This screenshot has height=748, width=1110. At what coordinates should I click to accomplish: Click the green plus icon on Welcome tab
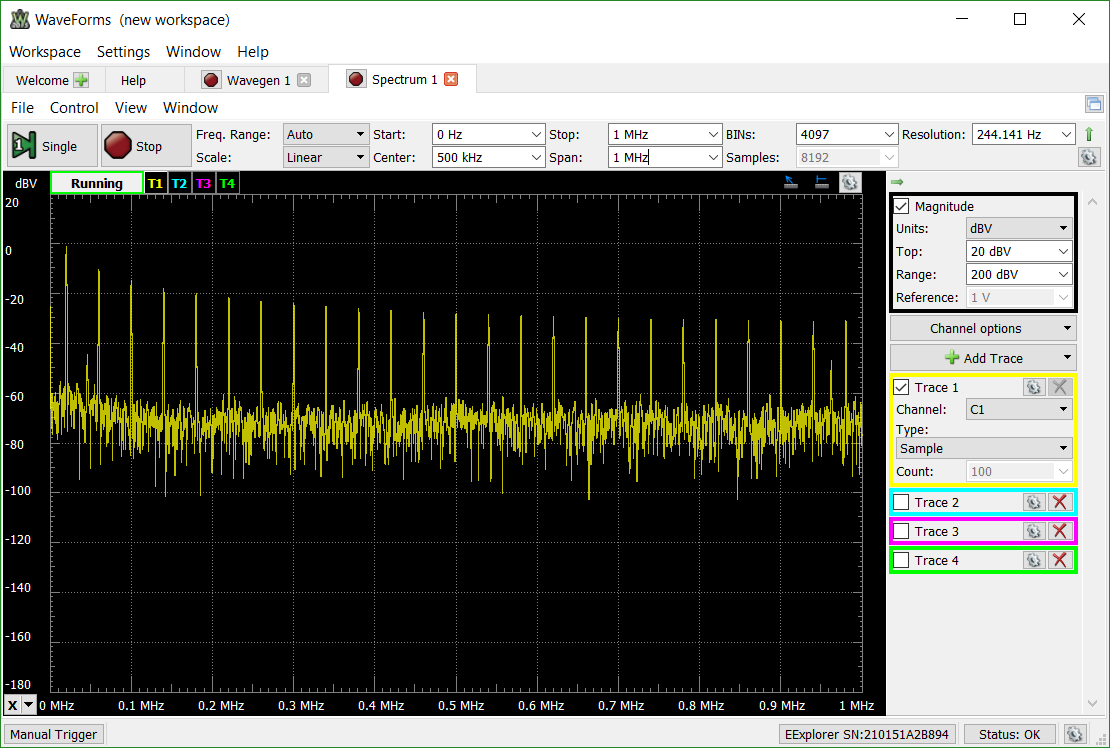click(81, 80)
